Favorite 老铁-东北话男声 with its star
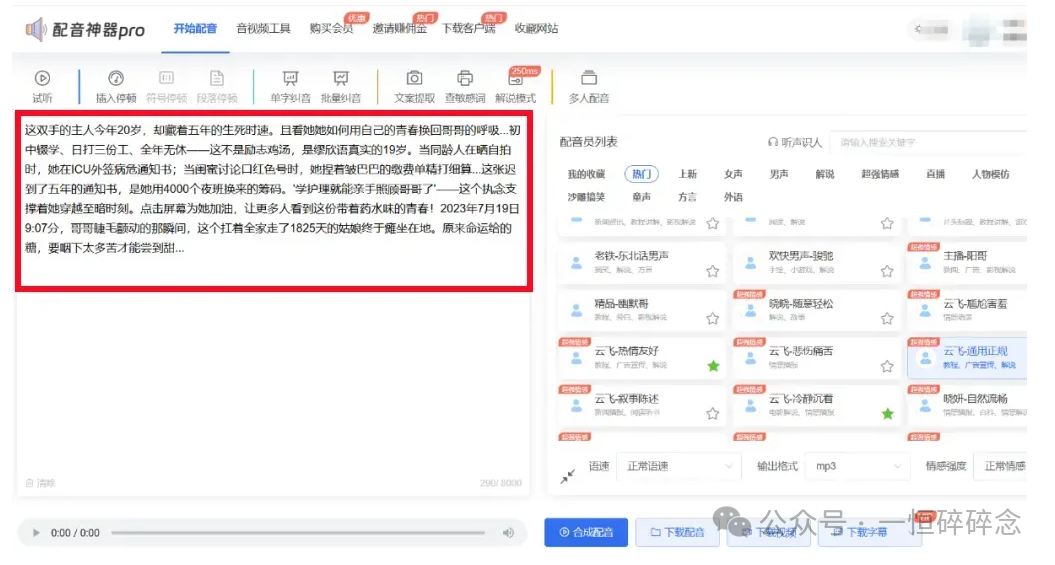 coord(713,271)
